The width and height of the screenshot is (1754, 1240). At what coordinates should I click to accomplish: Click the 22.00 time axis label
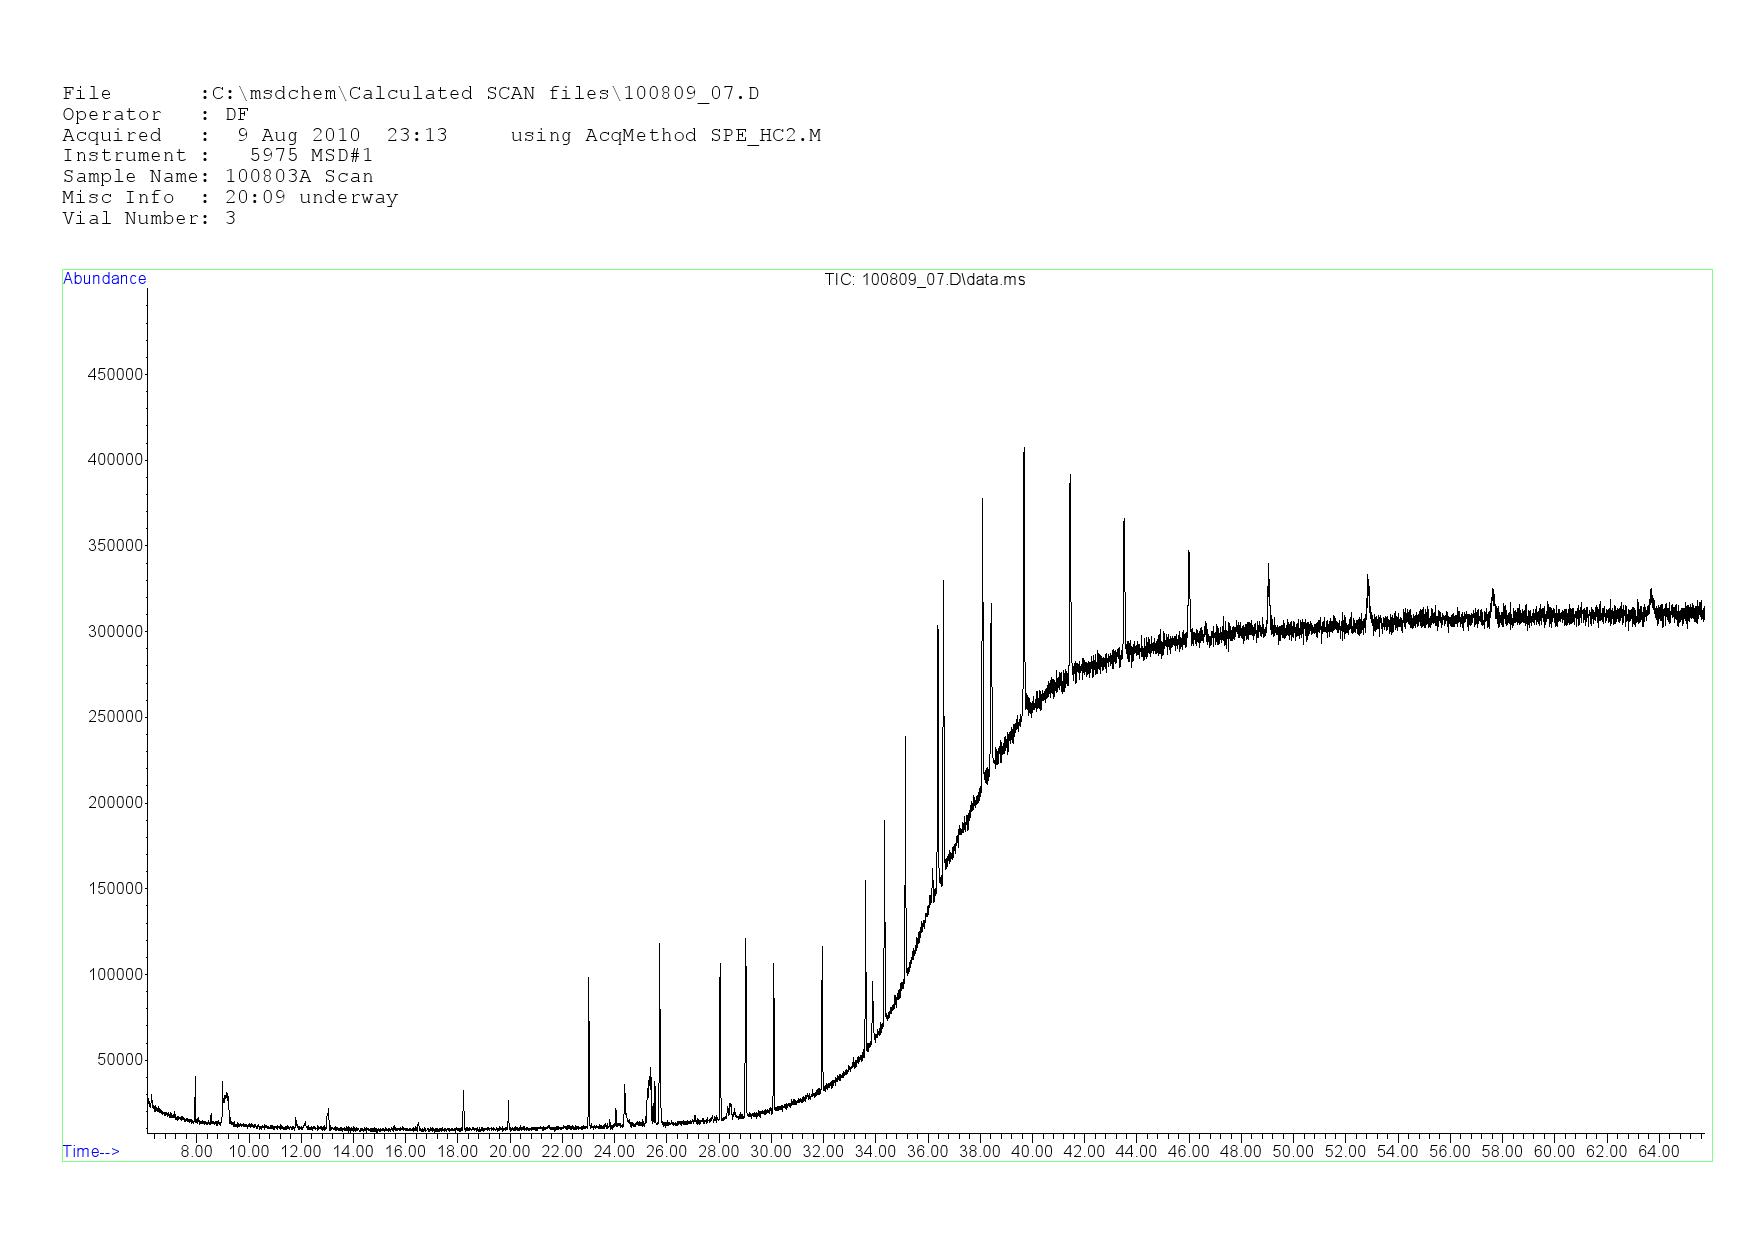(x=562, y=1152)
